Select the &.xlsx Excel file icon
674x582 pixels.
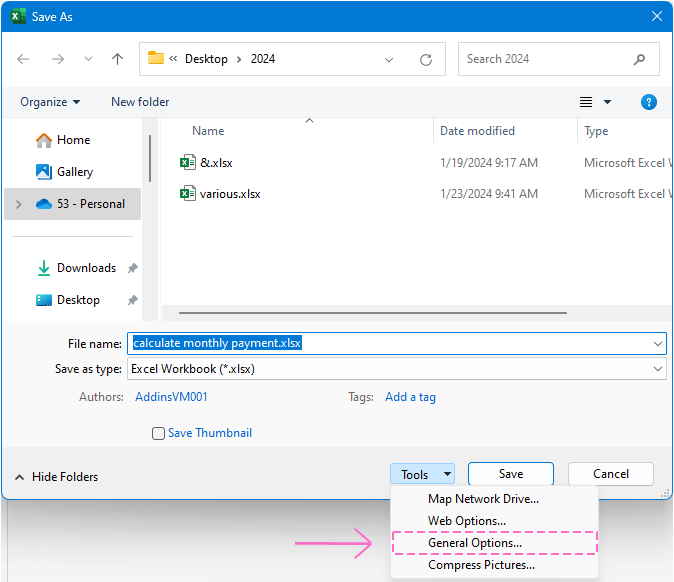187,163
